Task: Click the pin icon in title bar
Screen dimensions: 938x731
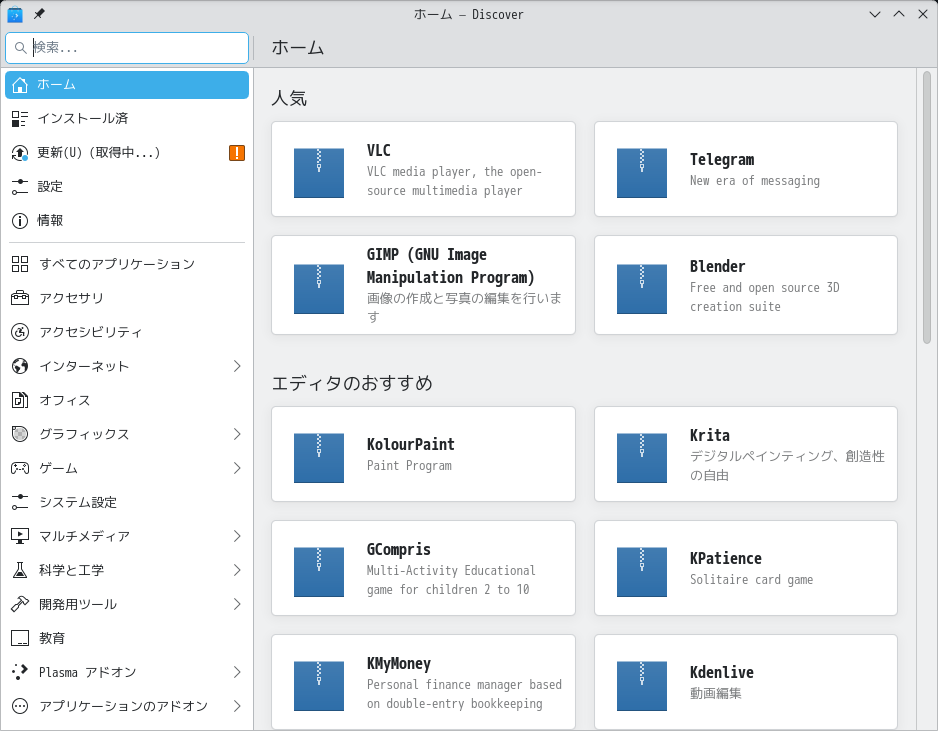Action: click(x=39, y=14)
